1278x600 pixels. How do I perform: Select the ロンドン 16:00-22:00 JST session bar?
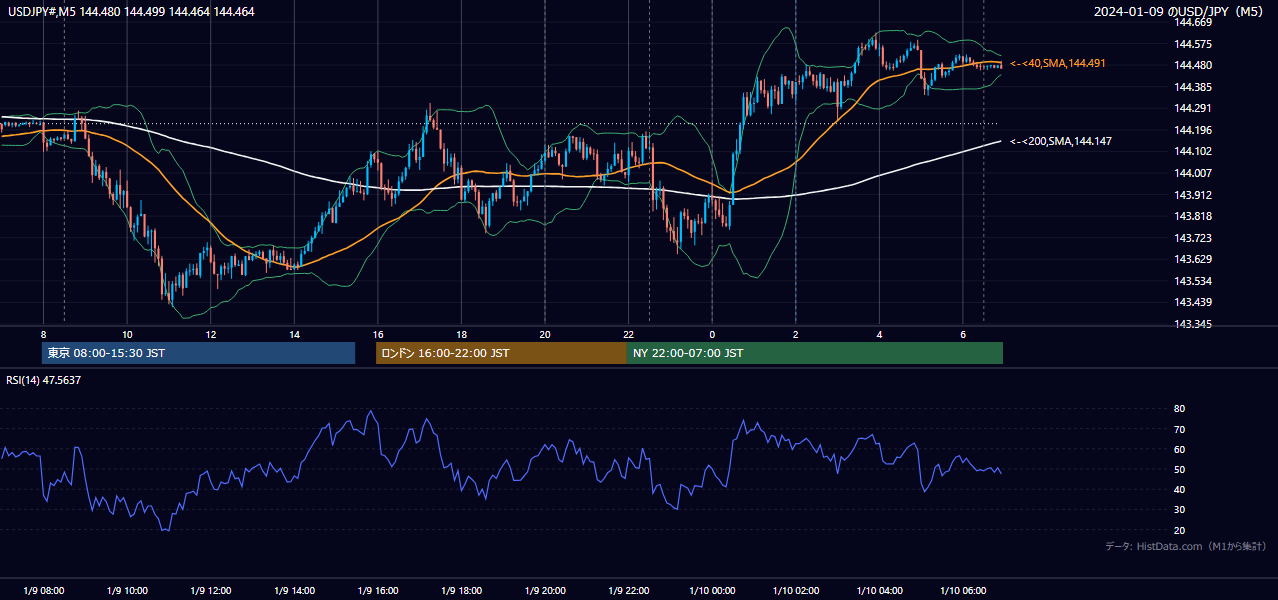501,353
